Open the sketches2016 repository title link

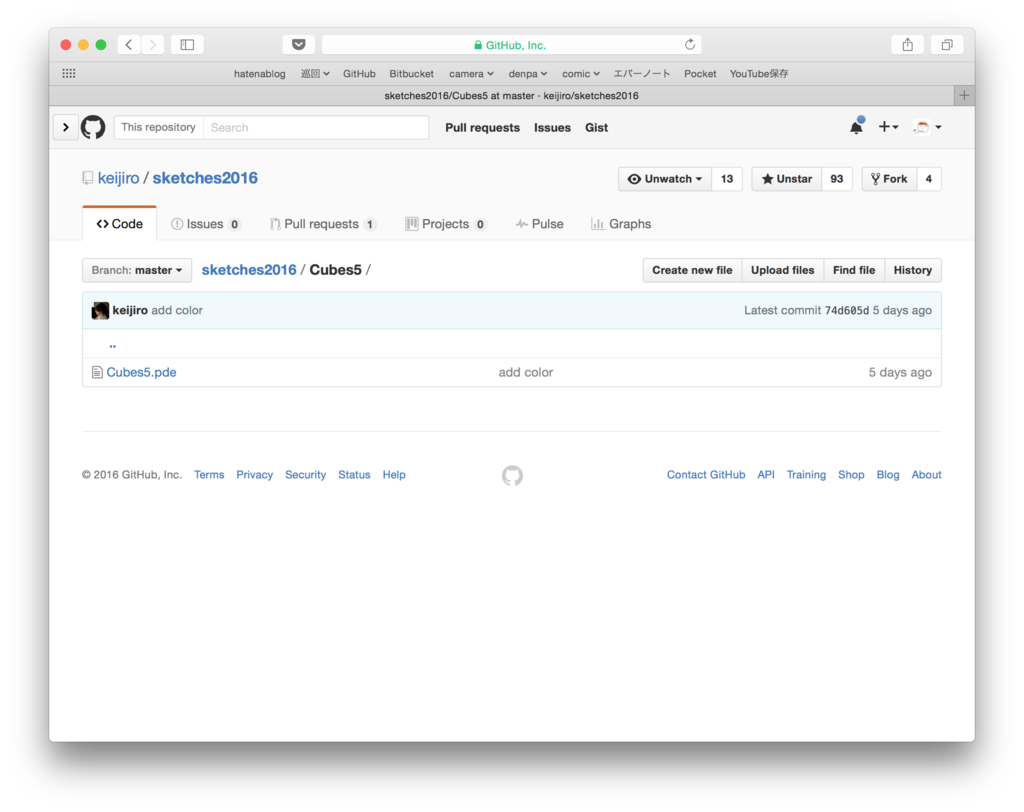pyautogui.click(x=205, y=178)
